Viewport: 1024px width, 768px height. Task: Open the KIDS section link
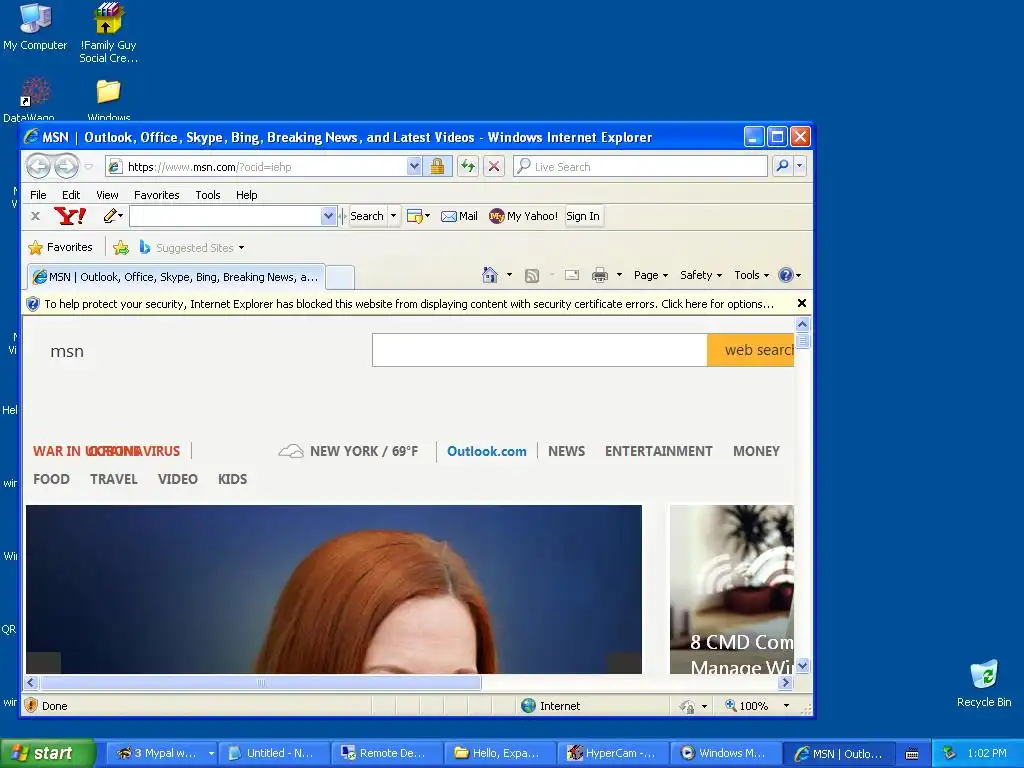pos(232,479)
